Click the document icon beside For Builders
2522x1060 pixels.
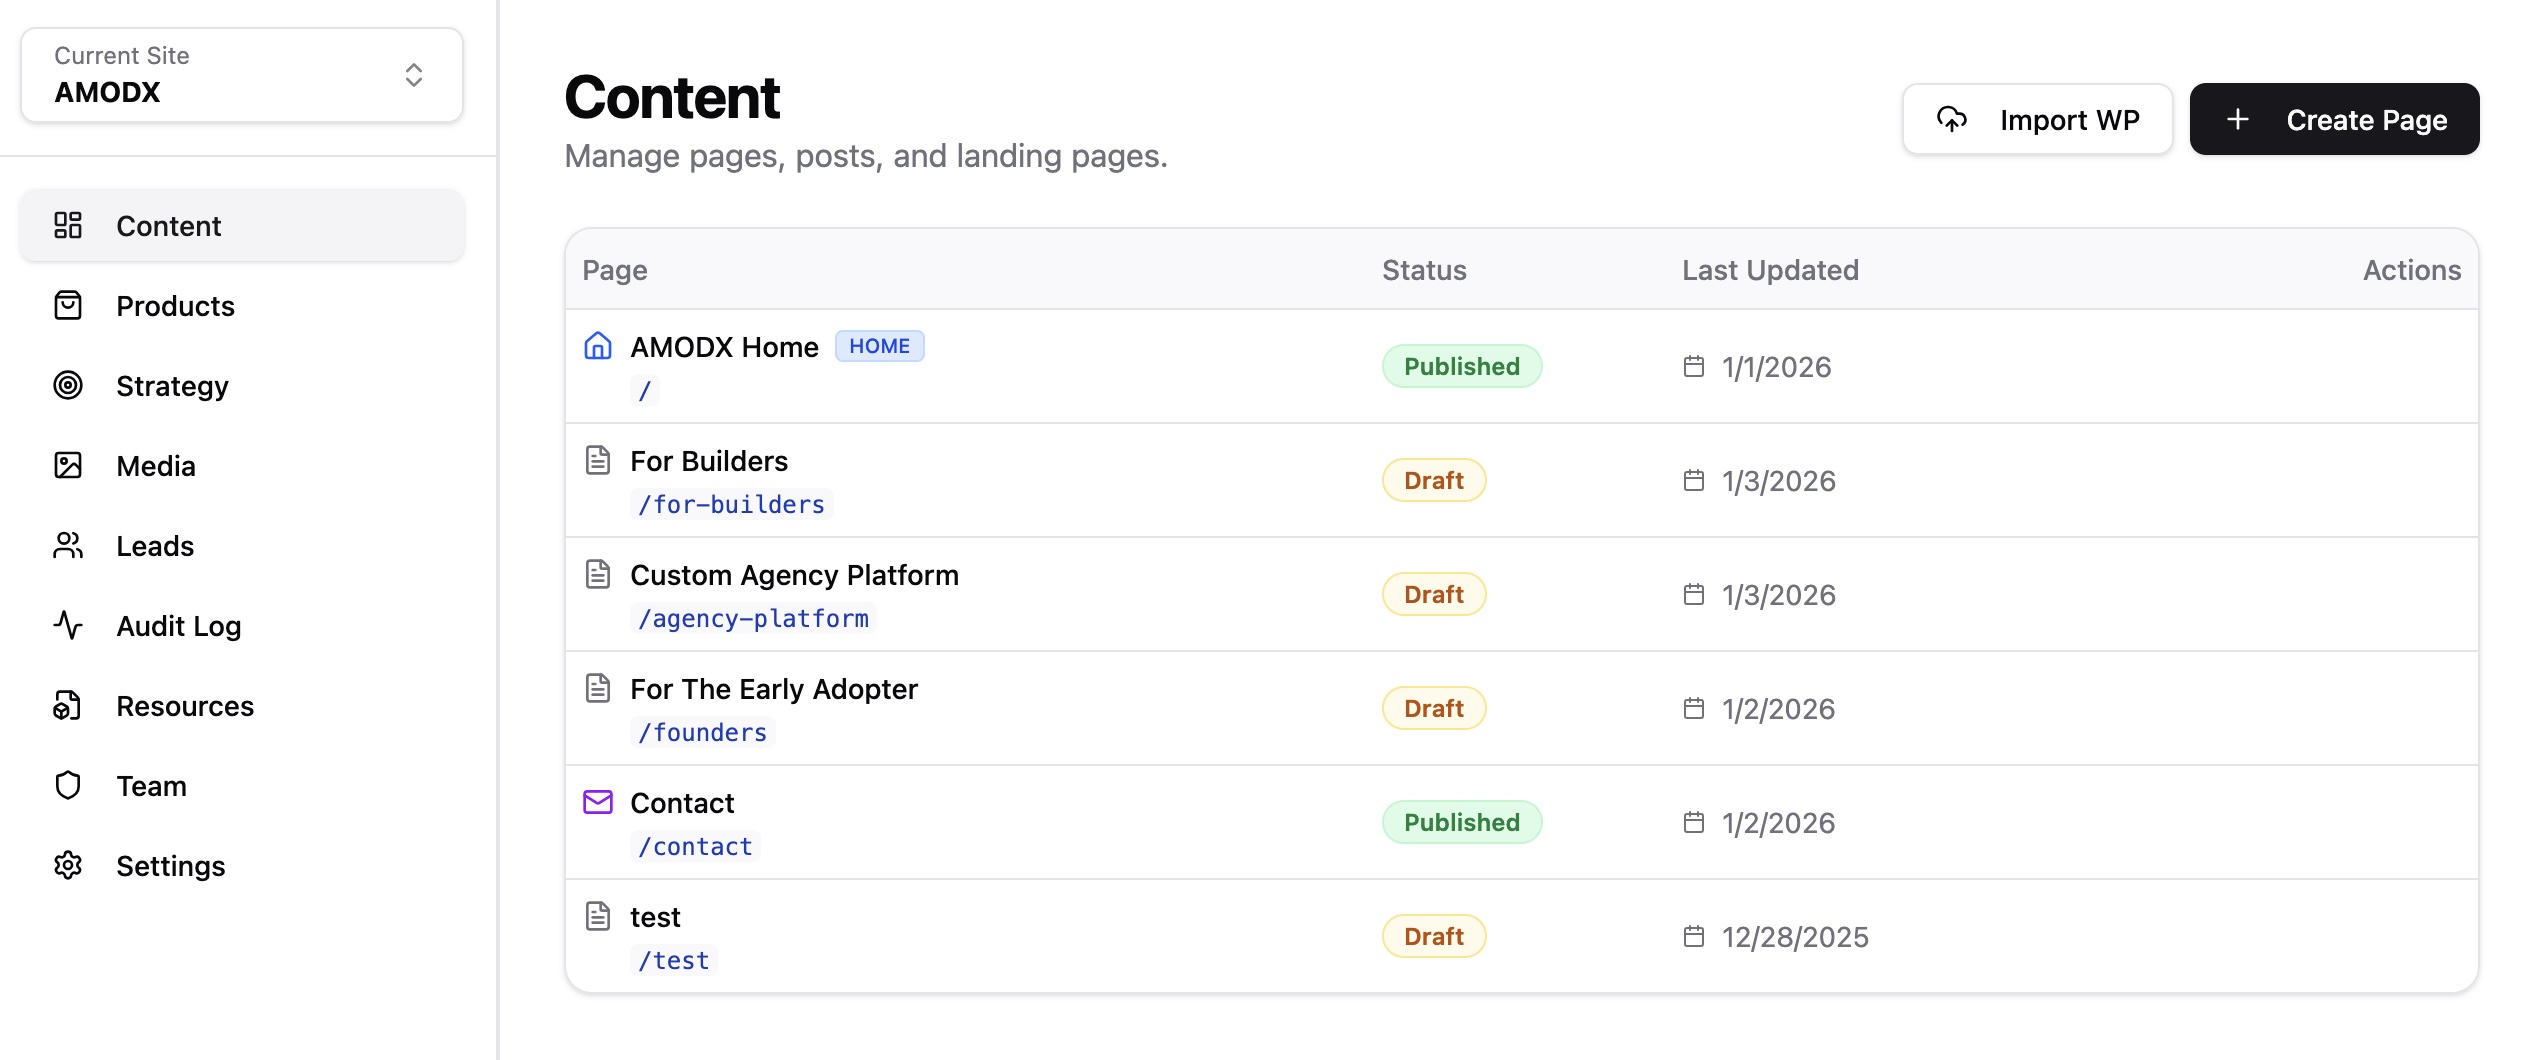(597, 461)
